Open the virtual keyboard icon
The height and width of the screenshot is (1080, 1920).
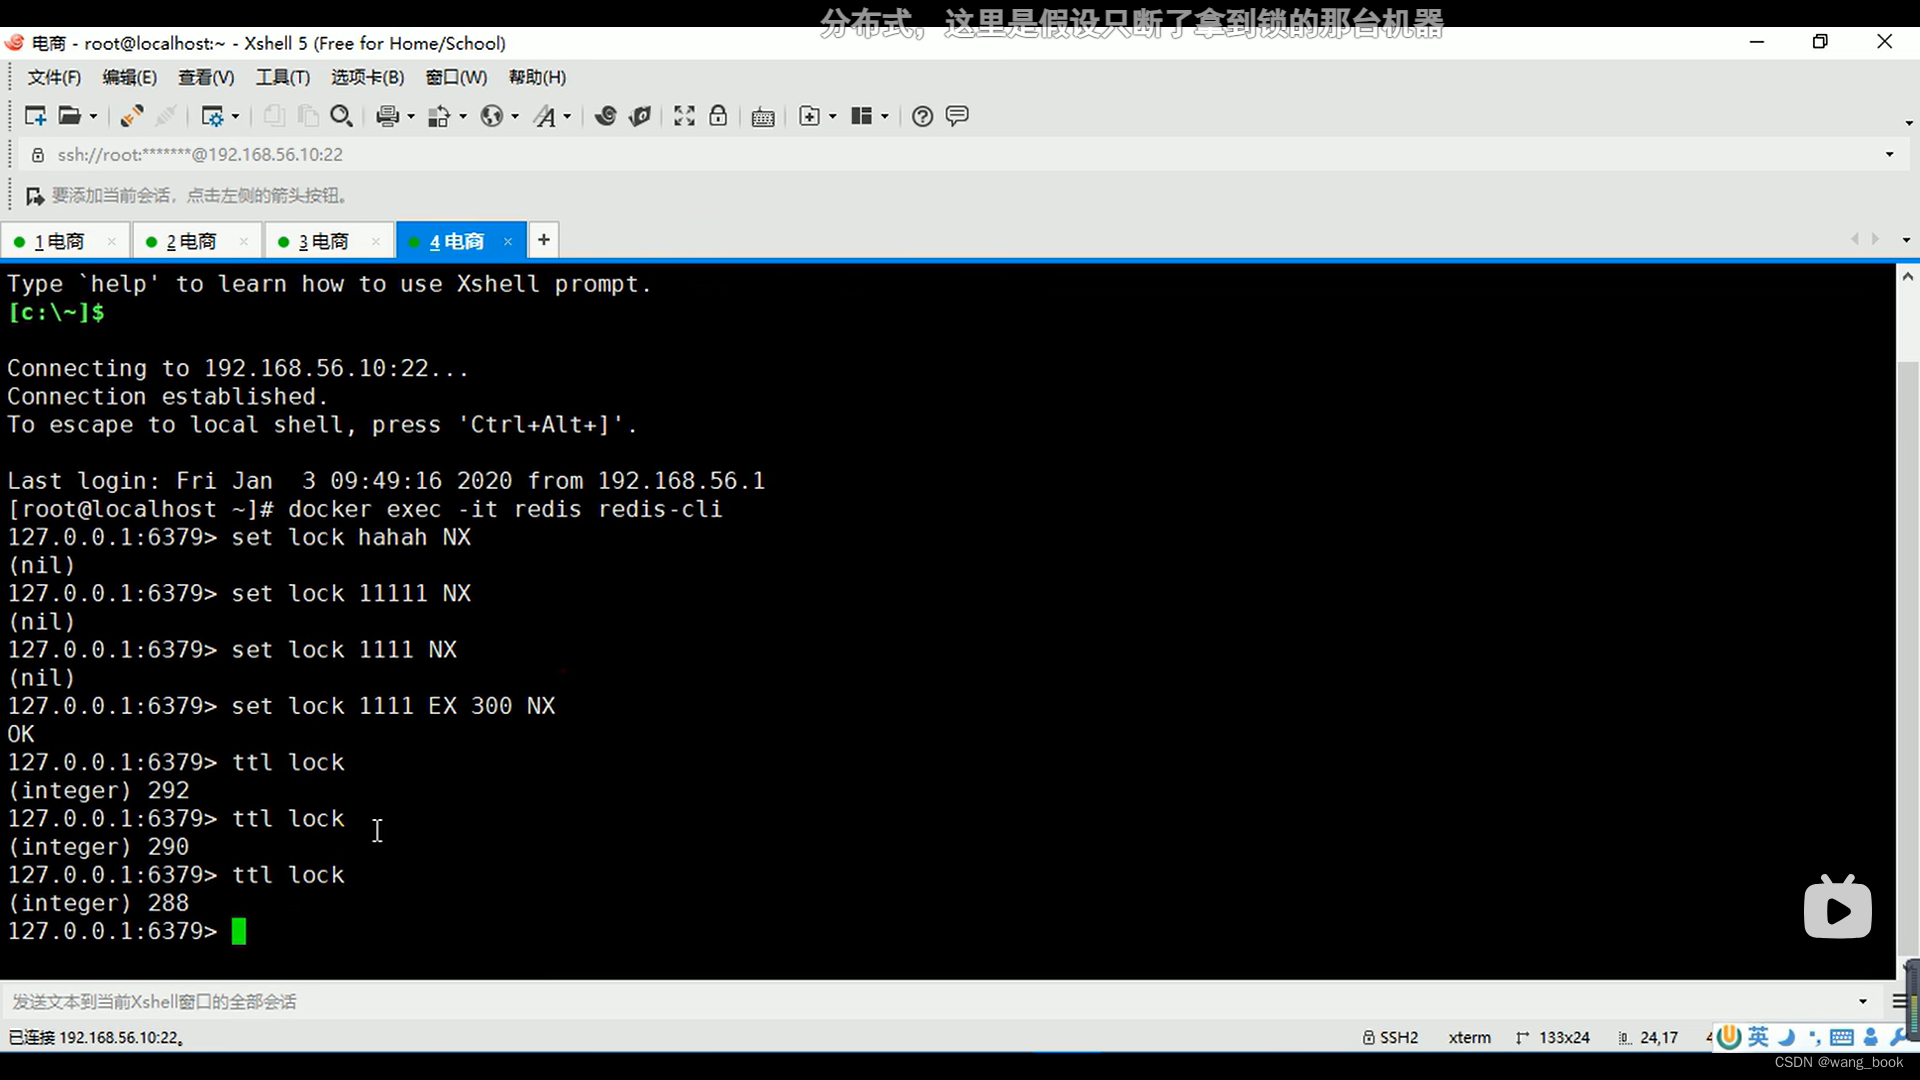coord(763,117)
